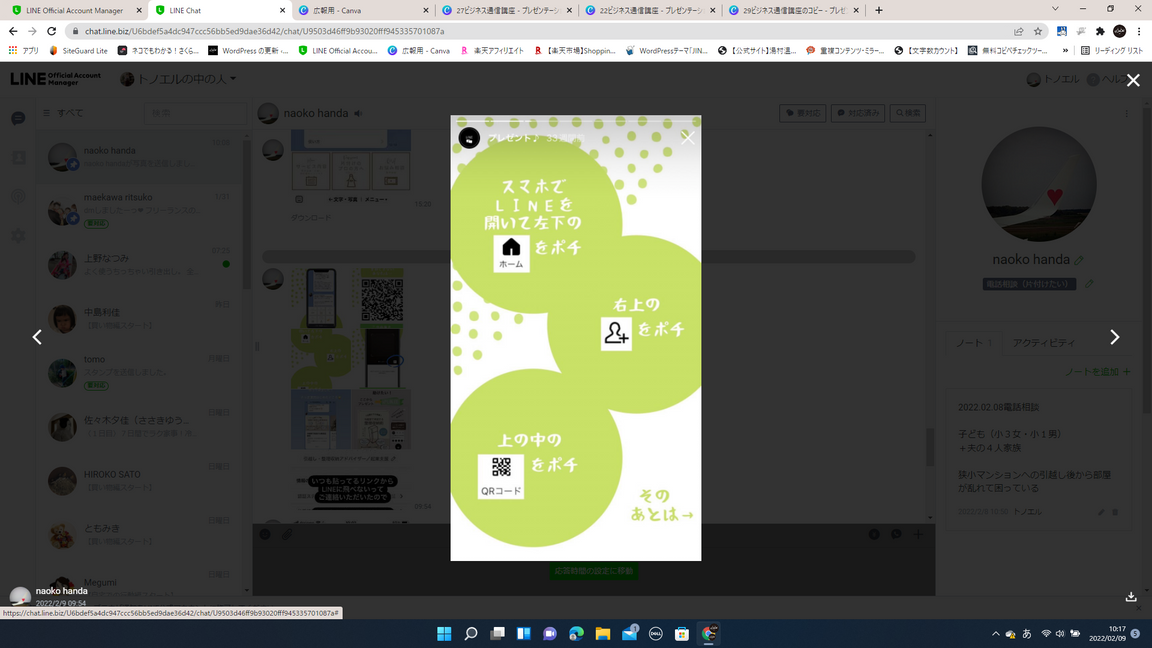Open the Windows Start menu
1152x648 pixels.
pos(444,634)
